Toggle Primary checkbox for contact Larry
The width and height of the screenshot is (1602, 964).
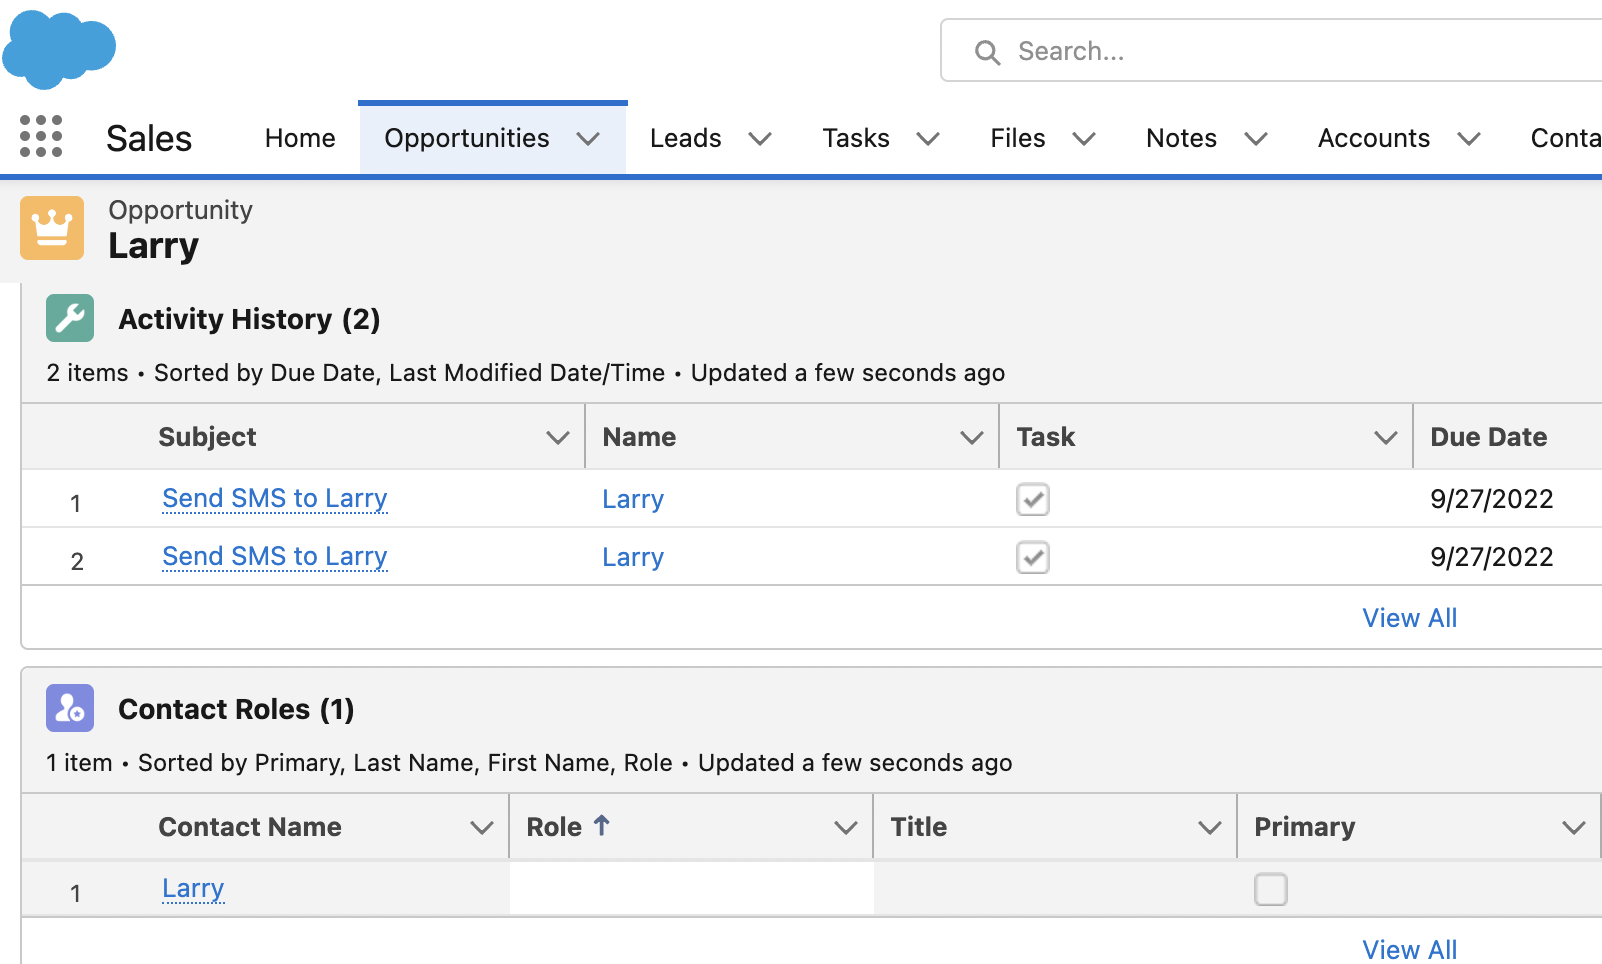pos(1271,889)
